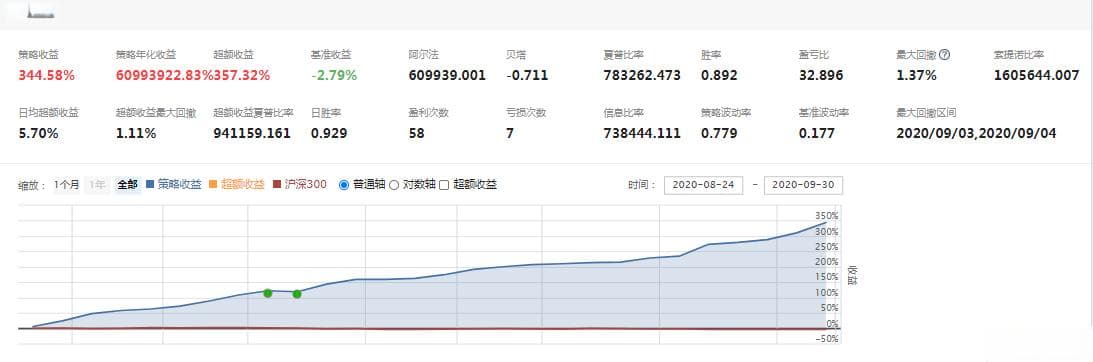Click the 胜率 value 0.892
The width and height of the screenshot is (1093, 362).
pos(719,75)
